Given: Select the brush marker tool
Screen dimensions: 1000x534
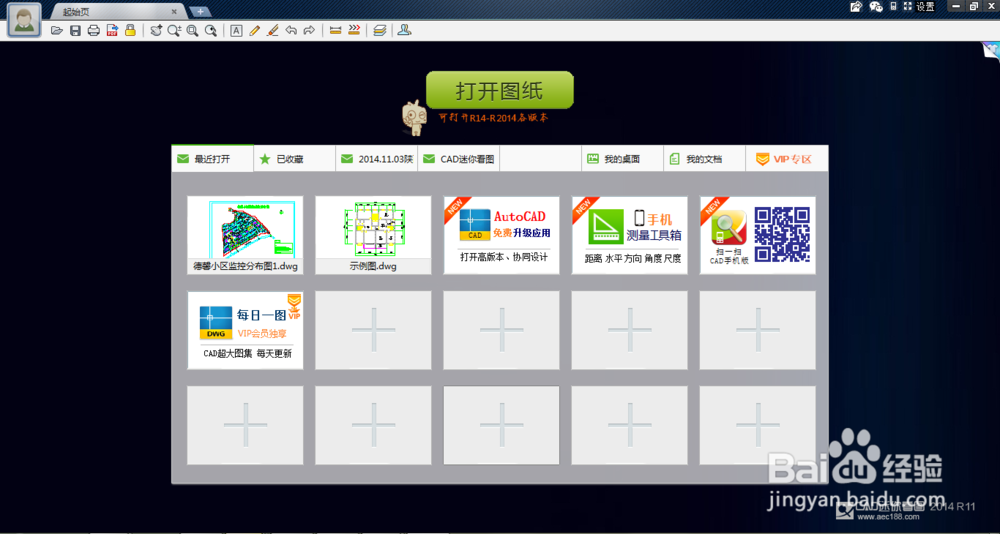Looking at the screenshot, I should [x=272, y=30].
